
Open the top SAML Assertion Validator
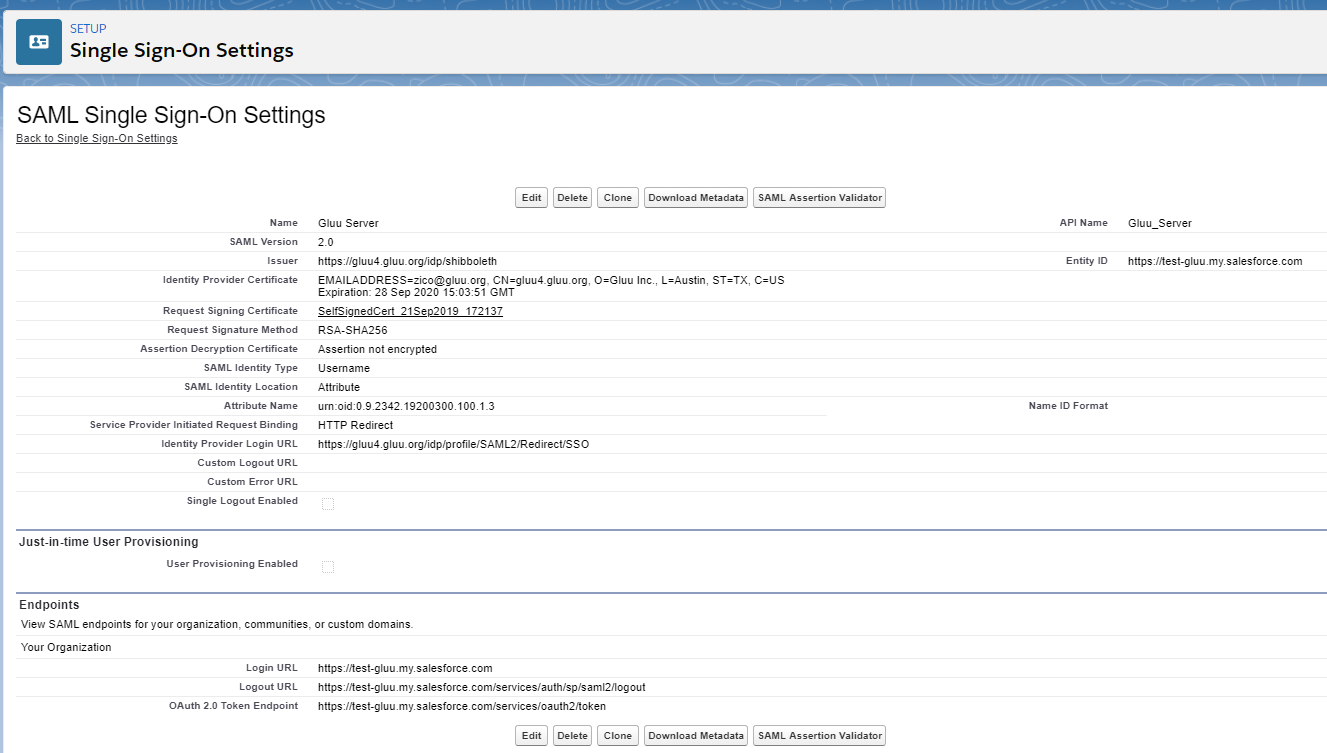[819, 198]
